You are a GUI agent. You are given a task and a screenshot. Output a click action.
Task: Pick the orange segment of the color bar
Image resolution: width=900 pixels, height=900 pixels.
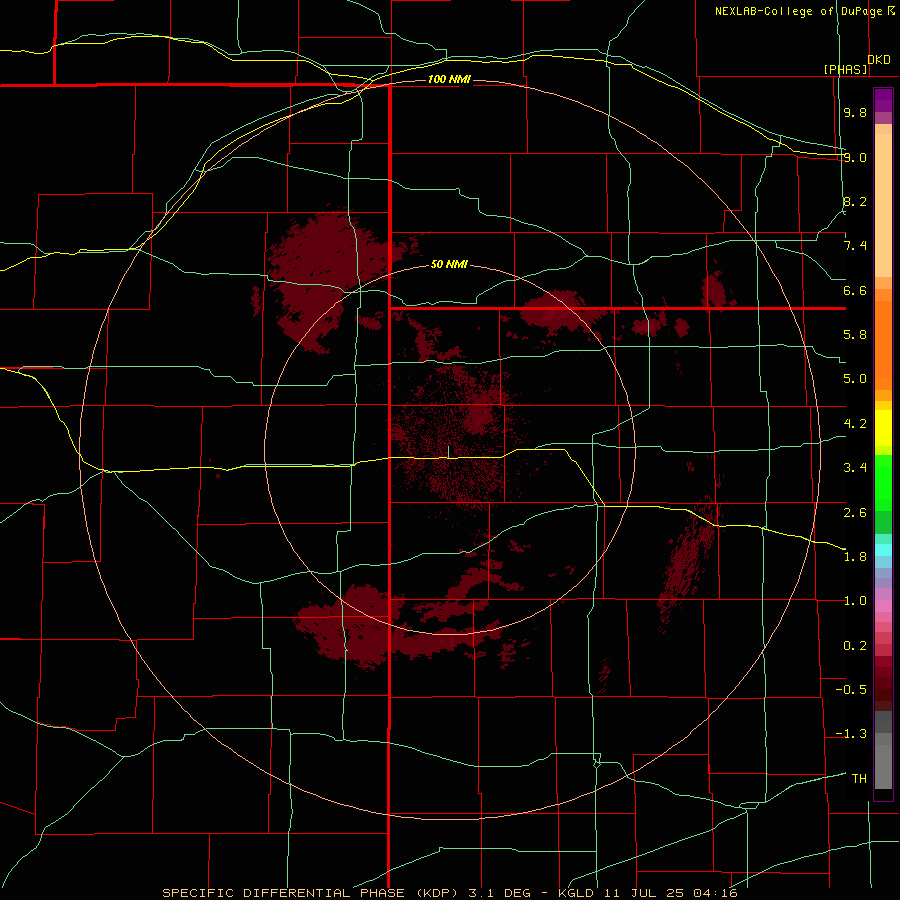click(883, 346)
